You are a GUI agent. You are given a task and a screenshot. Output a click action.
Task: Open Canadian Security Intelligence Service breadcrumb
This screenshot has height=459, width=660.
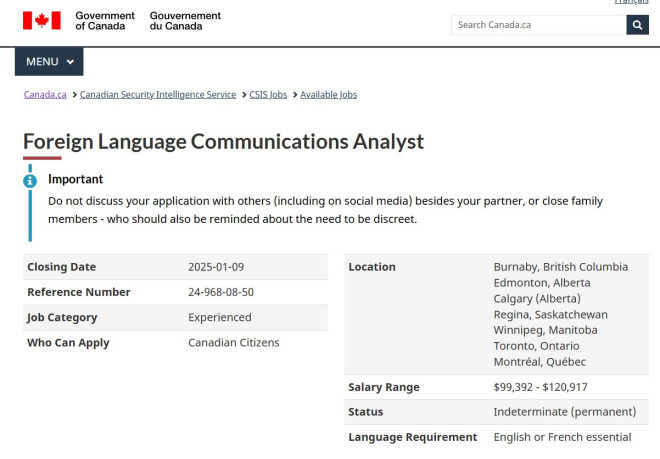pyautogui.click(x=158, y=94)
